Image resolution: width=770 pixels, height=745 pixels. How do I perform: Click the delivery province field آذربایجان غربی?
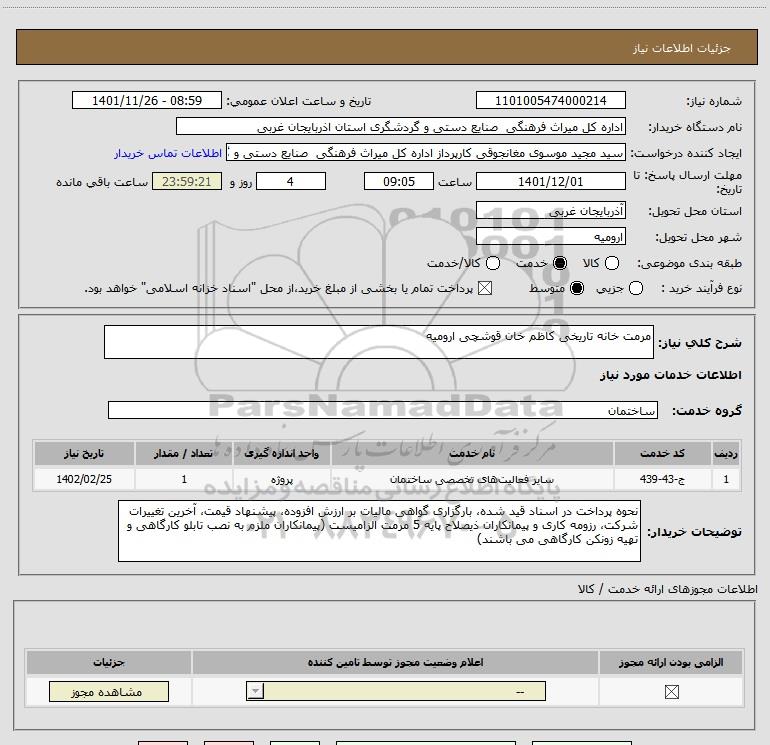(550, 211)
